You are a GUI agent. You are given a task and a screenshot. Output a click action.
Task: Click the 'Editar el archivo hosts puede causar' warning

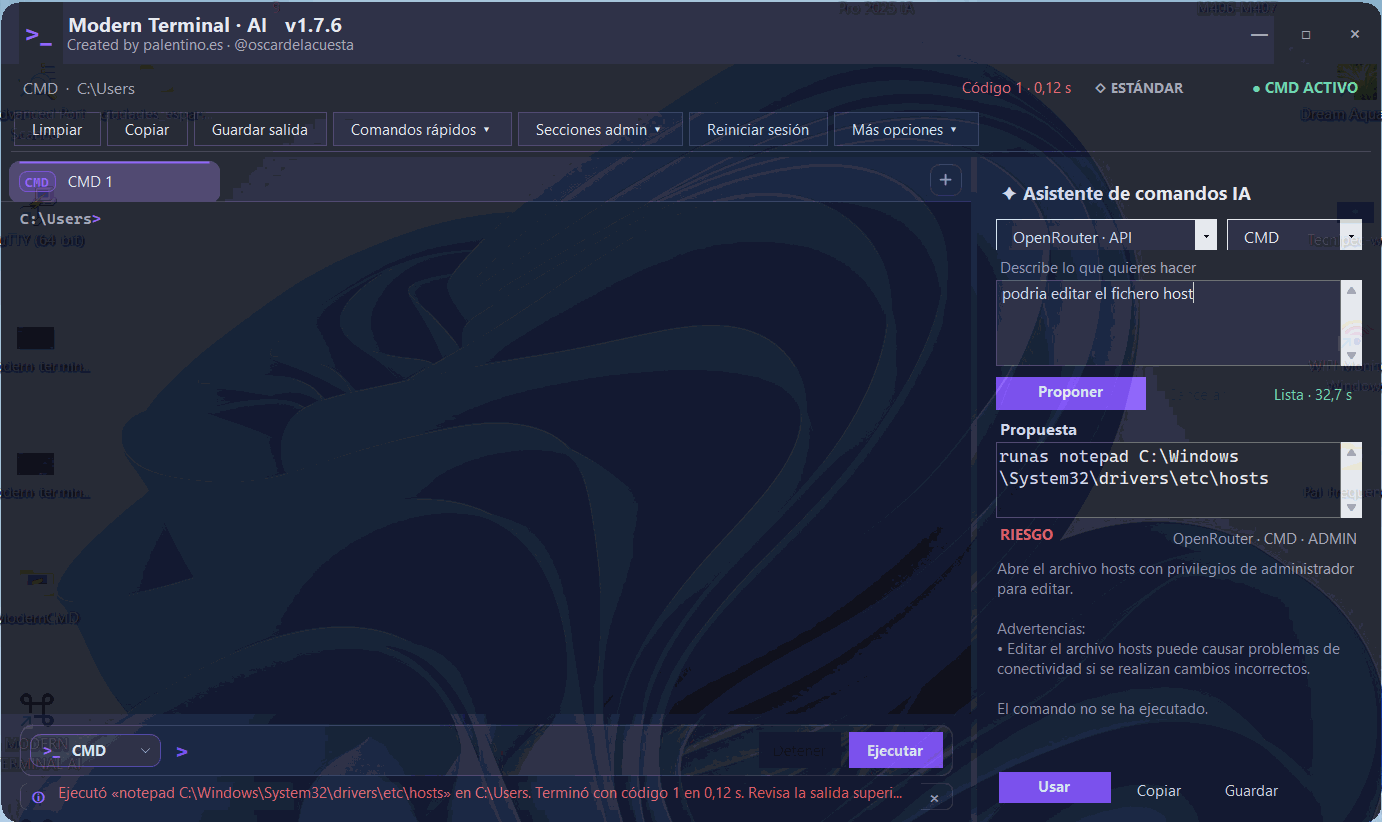tap(1168, 659)
